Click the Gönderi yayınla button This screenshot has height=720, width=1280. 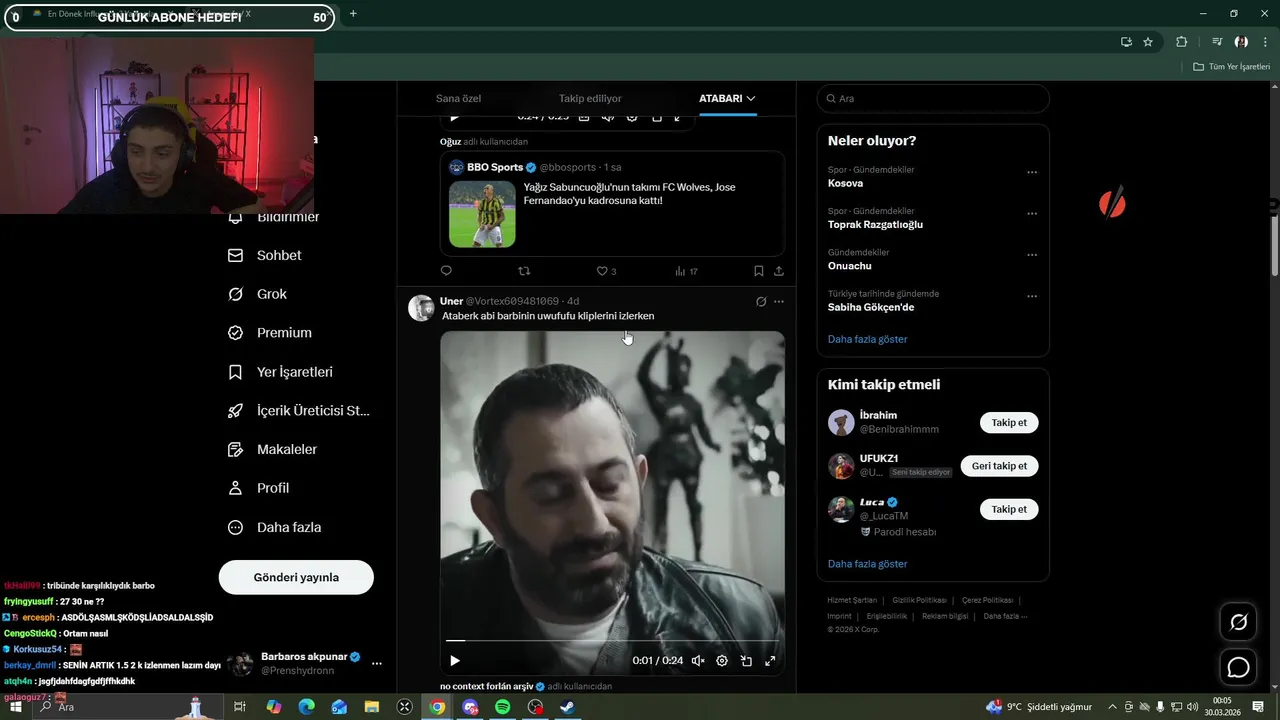(296, 577)
